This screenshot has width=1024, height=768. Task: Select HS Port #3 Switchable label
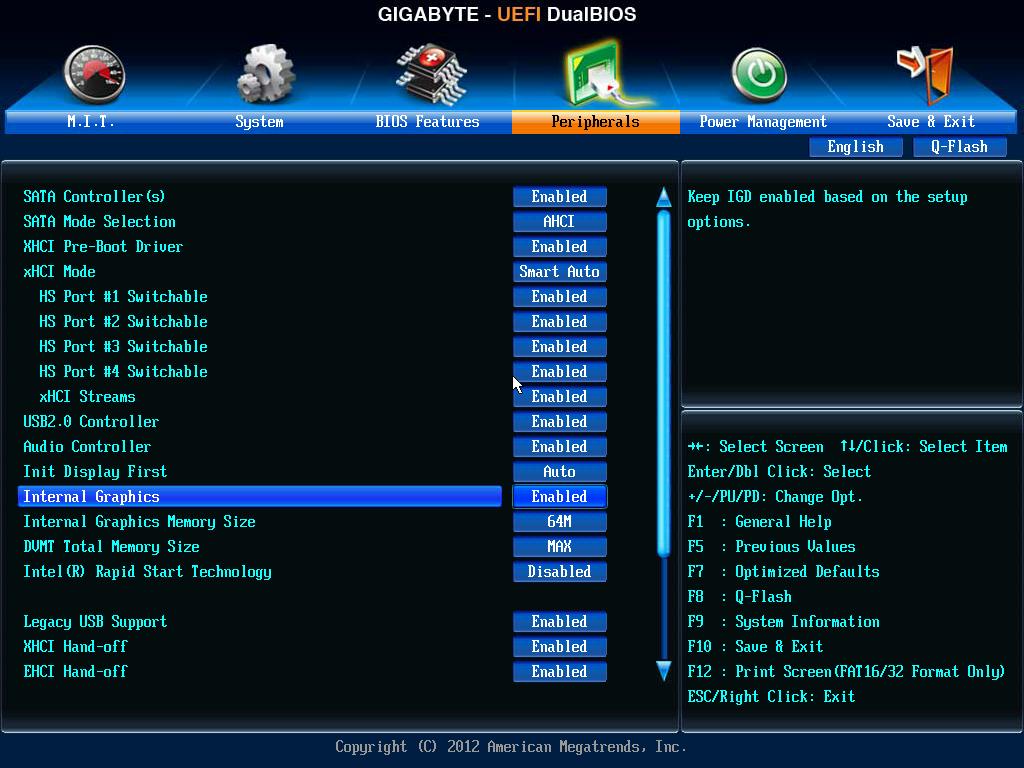click(x=123, y=347)
